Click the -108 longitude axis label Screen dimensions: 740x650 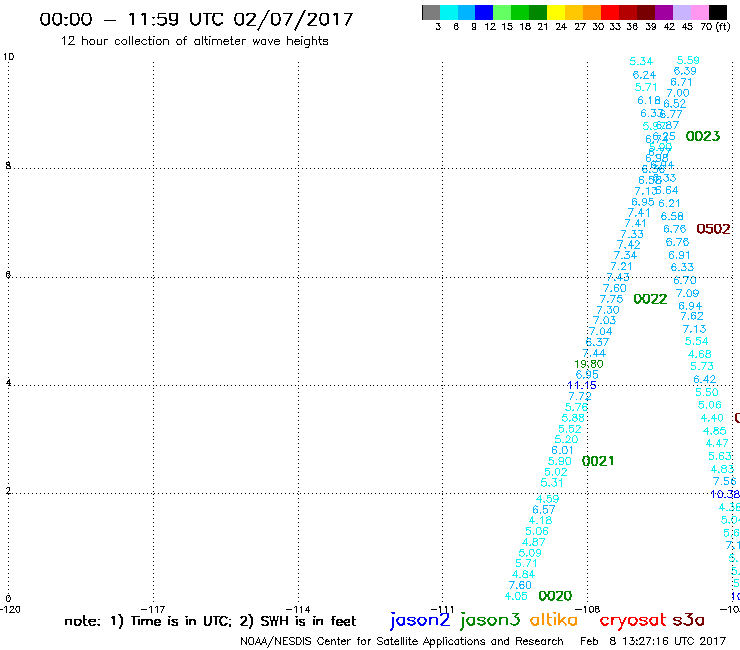point(588,610)
